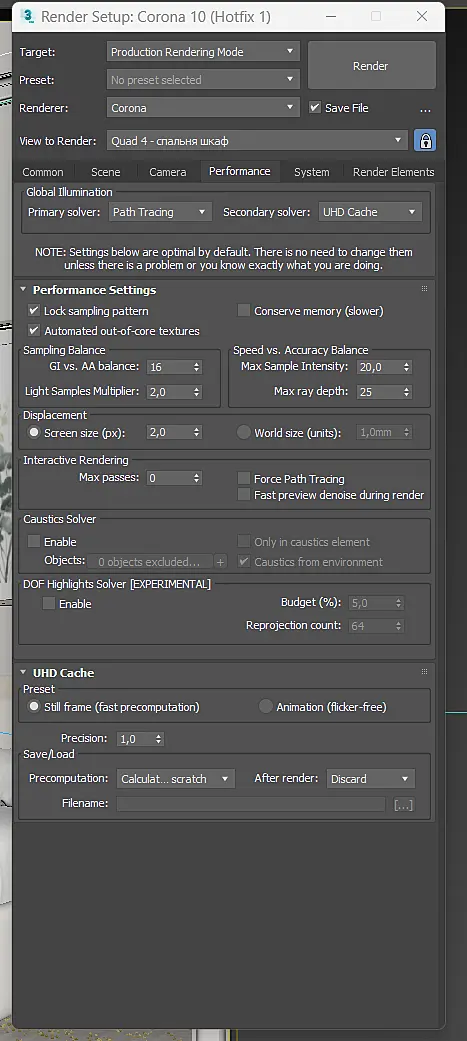Click the UHD Cache rollout grip icon
The width and height of the screenshot is (467, 1041).
[424, 672]
